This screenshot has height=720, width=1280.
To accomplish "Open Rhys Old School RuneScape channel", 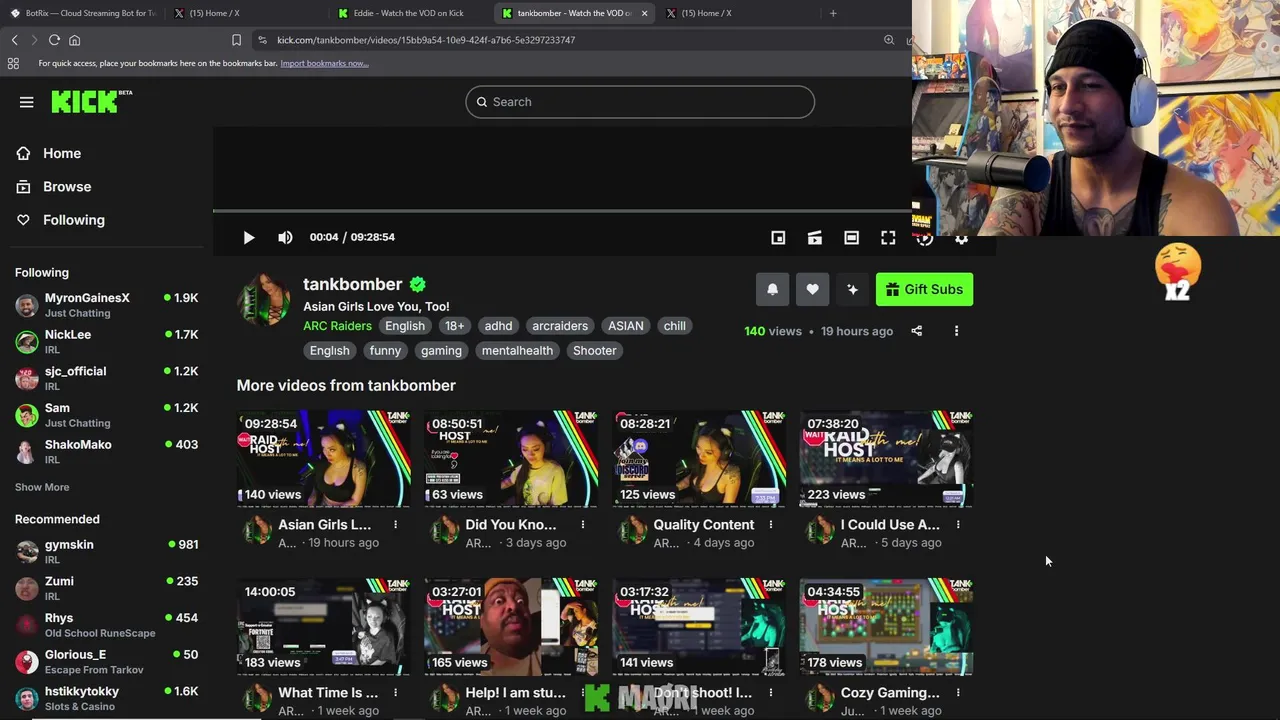I will point(106,625).
